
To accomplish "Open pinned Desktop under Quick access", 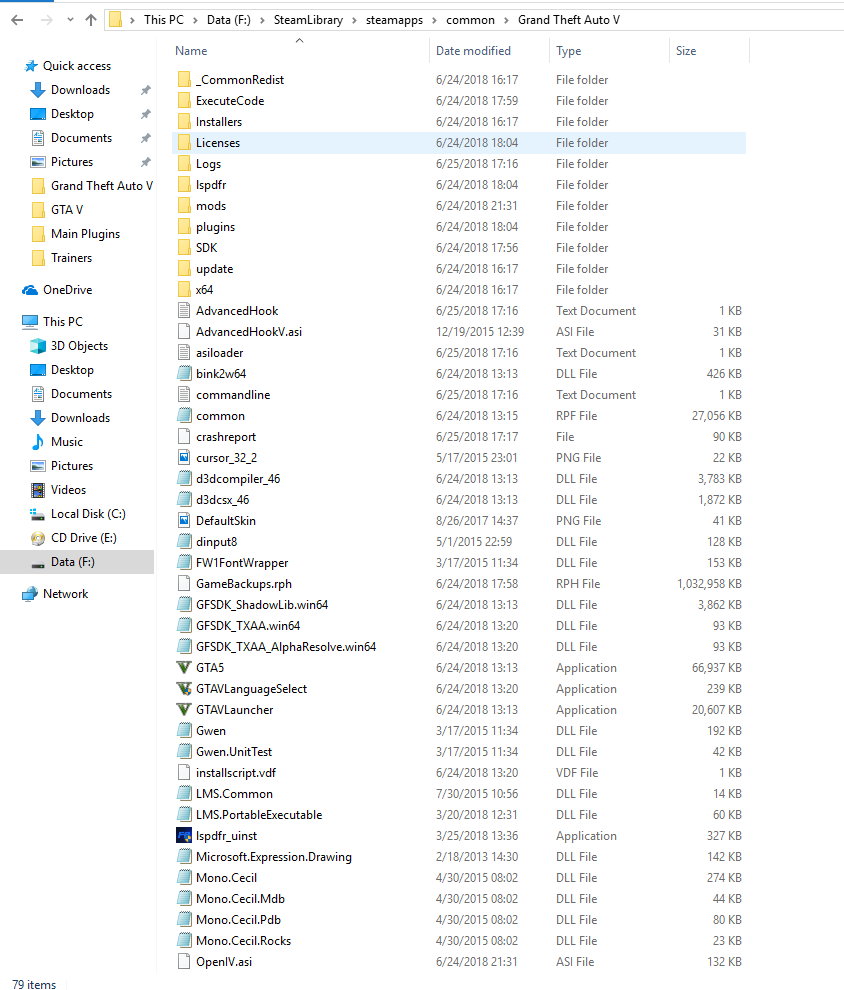I will [72, 114].
